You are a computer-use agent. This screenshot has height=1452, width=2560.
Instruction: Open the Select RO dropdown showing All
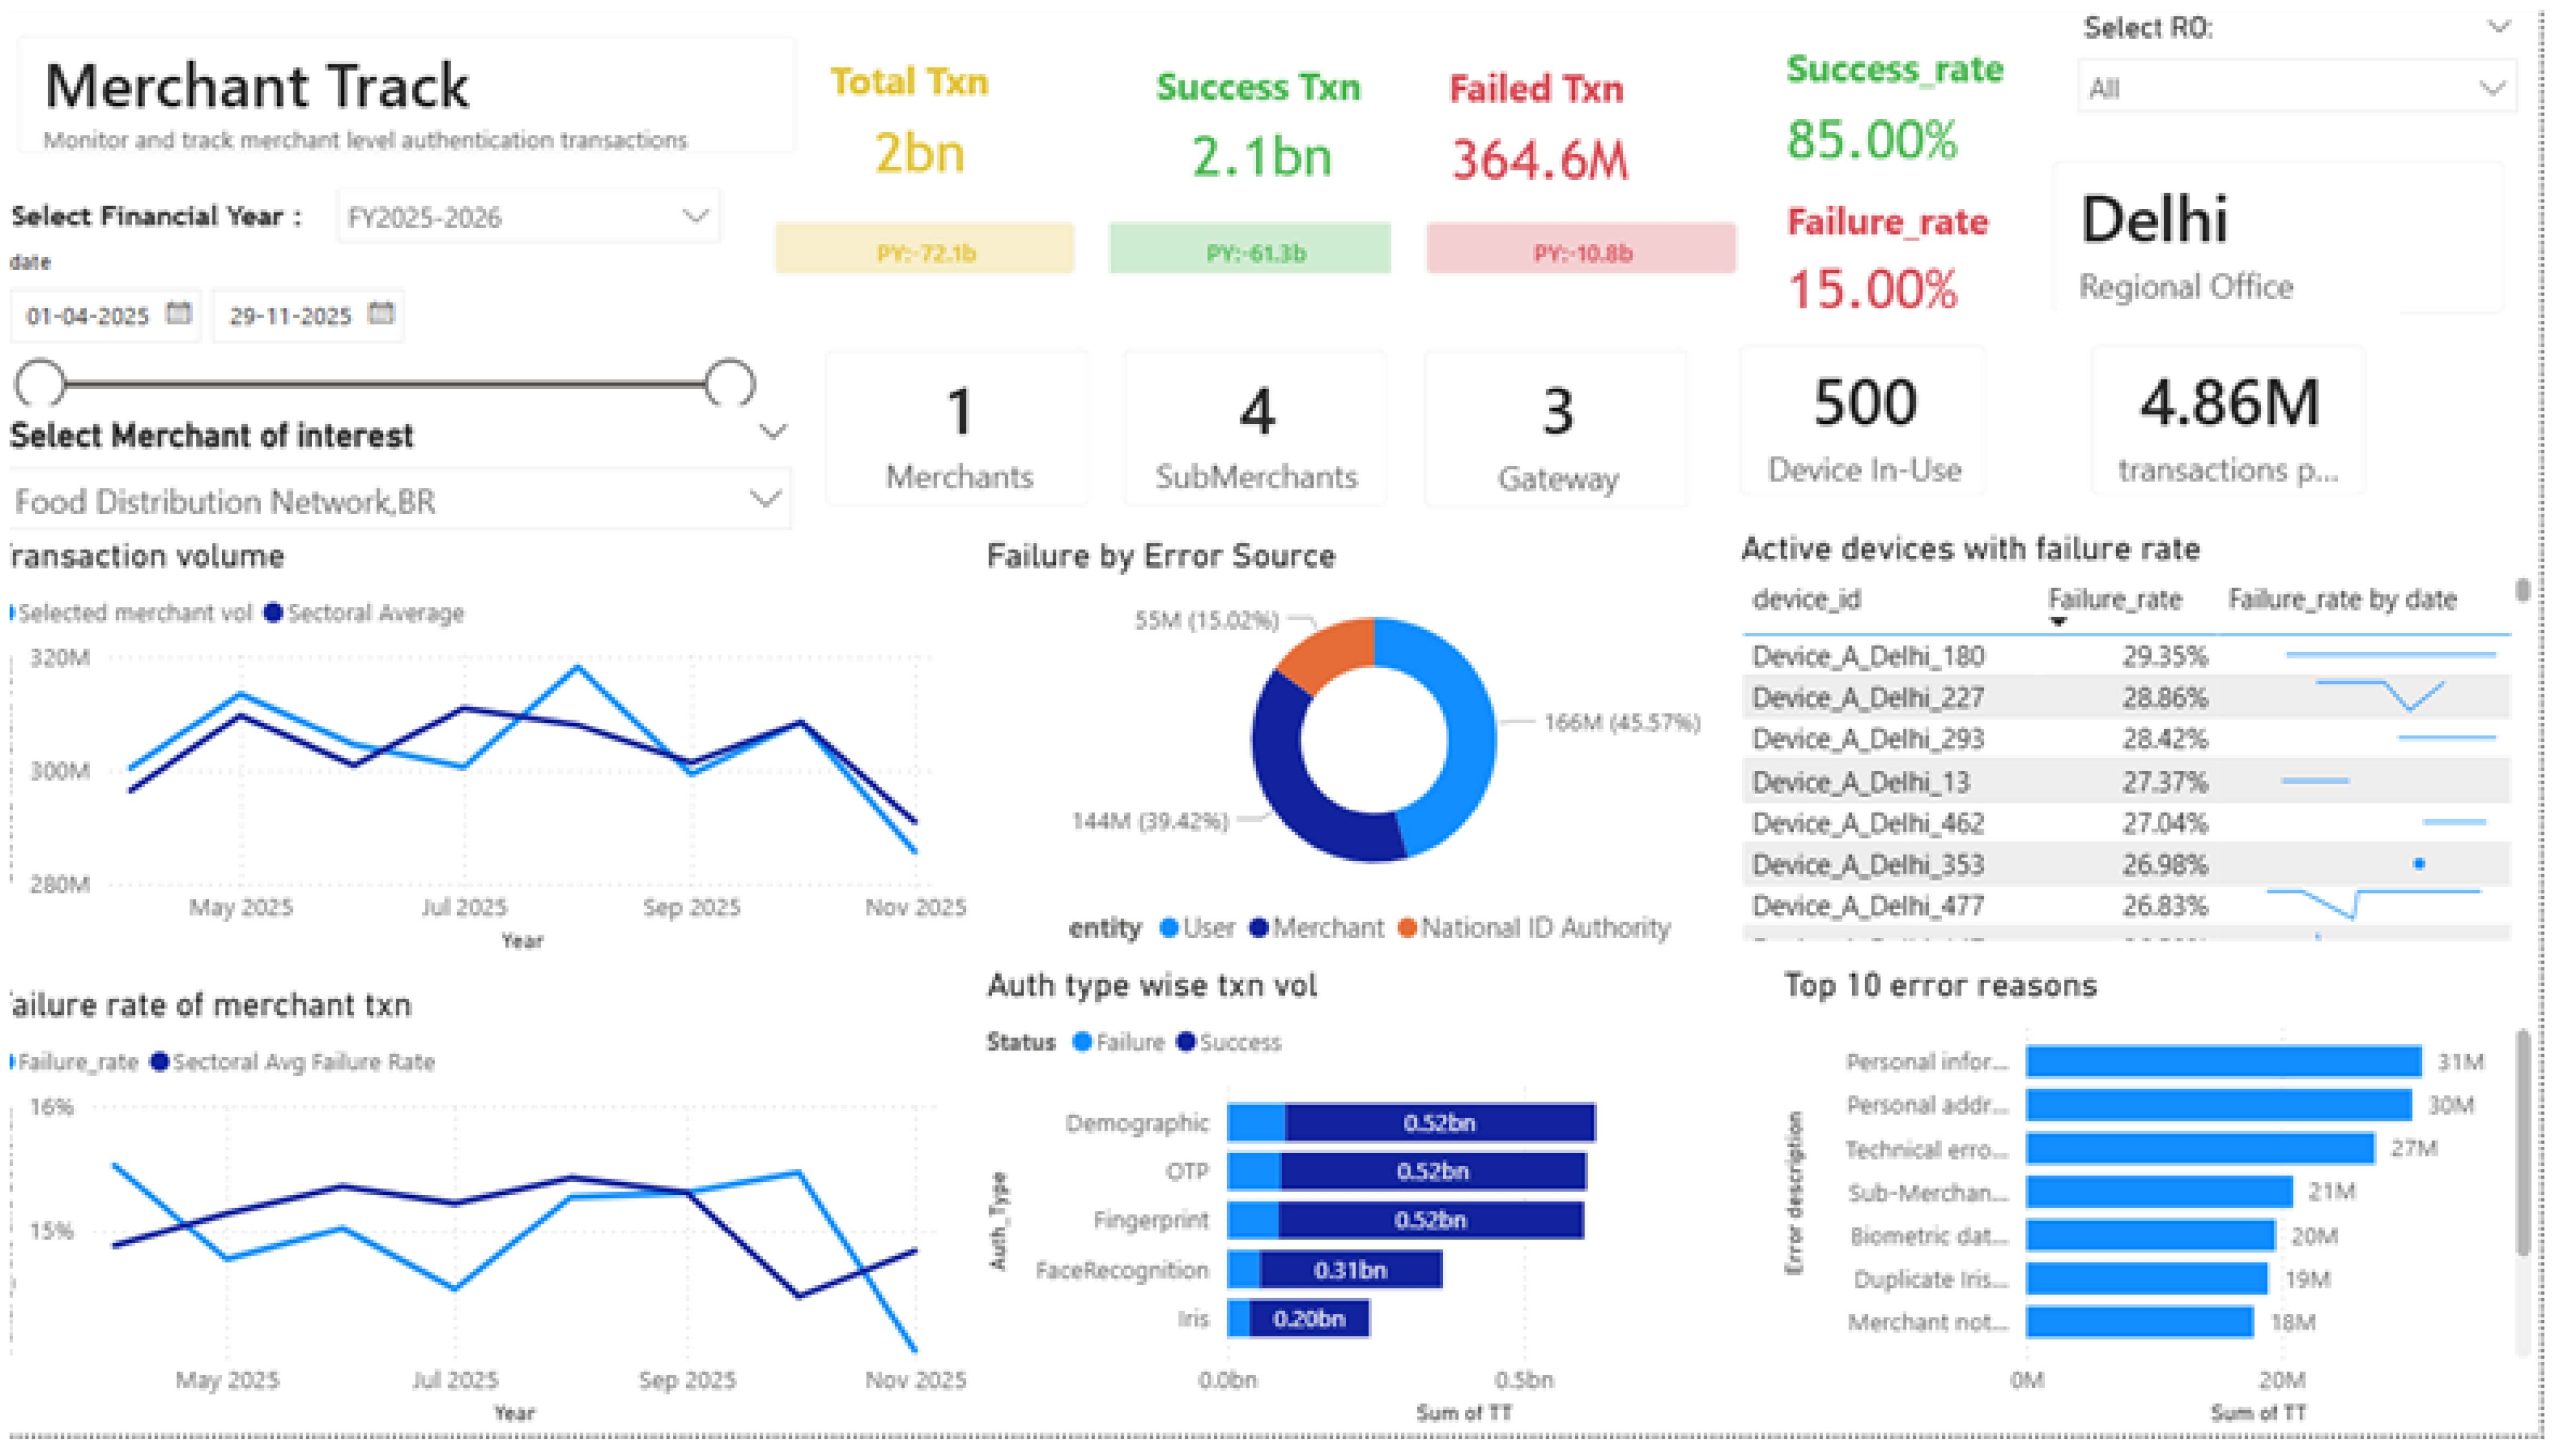[2492, 89]
